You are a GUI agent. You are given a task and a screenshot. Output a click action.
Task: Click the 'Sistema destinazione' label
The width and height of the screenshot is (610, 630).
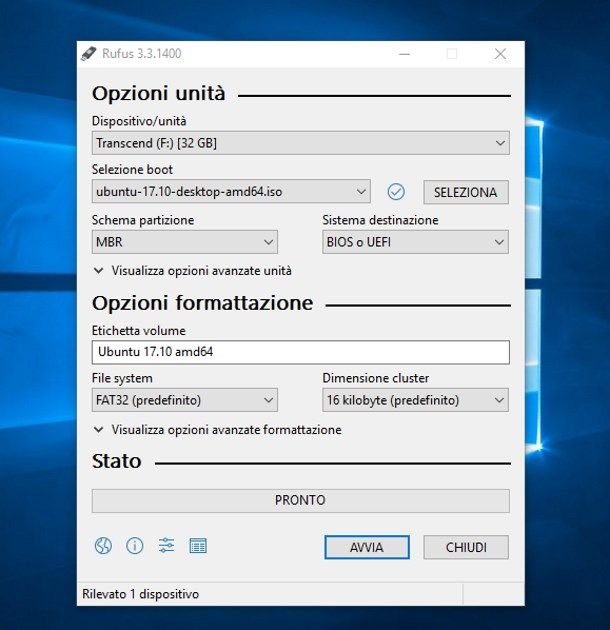pyautogui.click(x=380, y=220)
